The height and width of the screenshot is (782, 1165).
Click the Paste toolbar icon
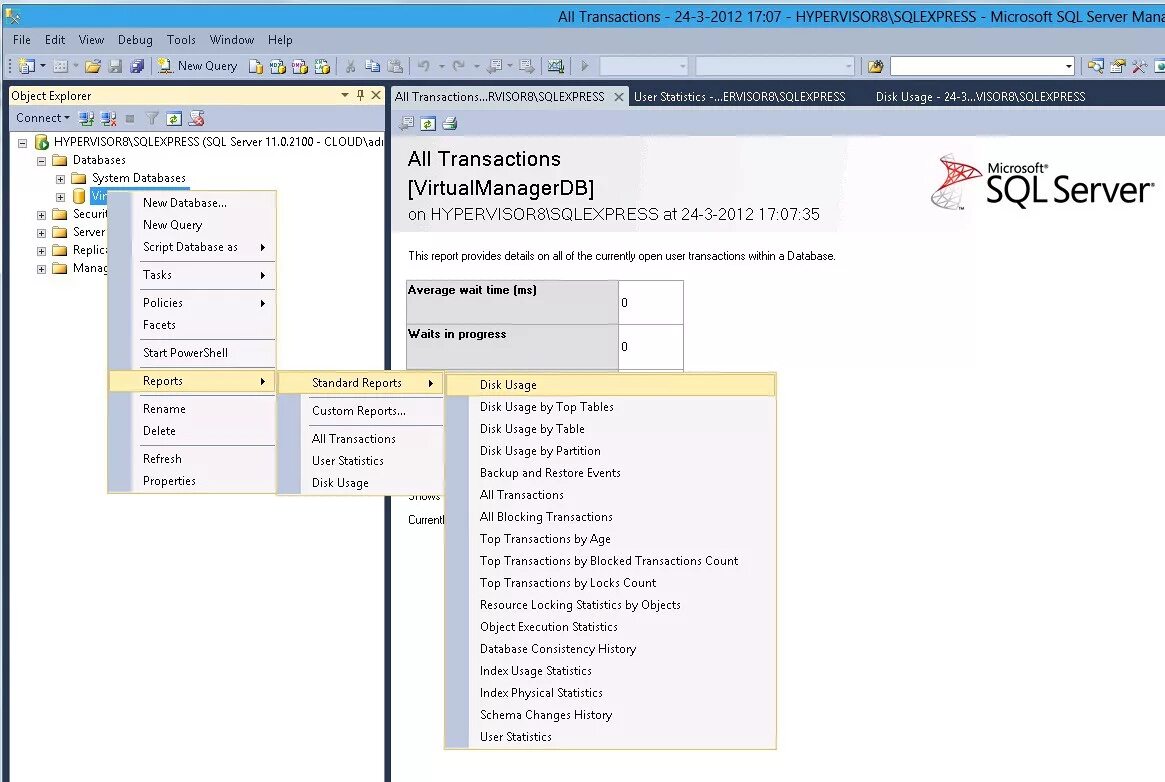click(395, 66)
